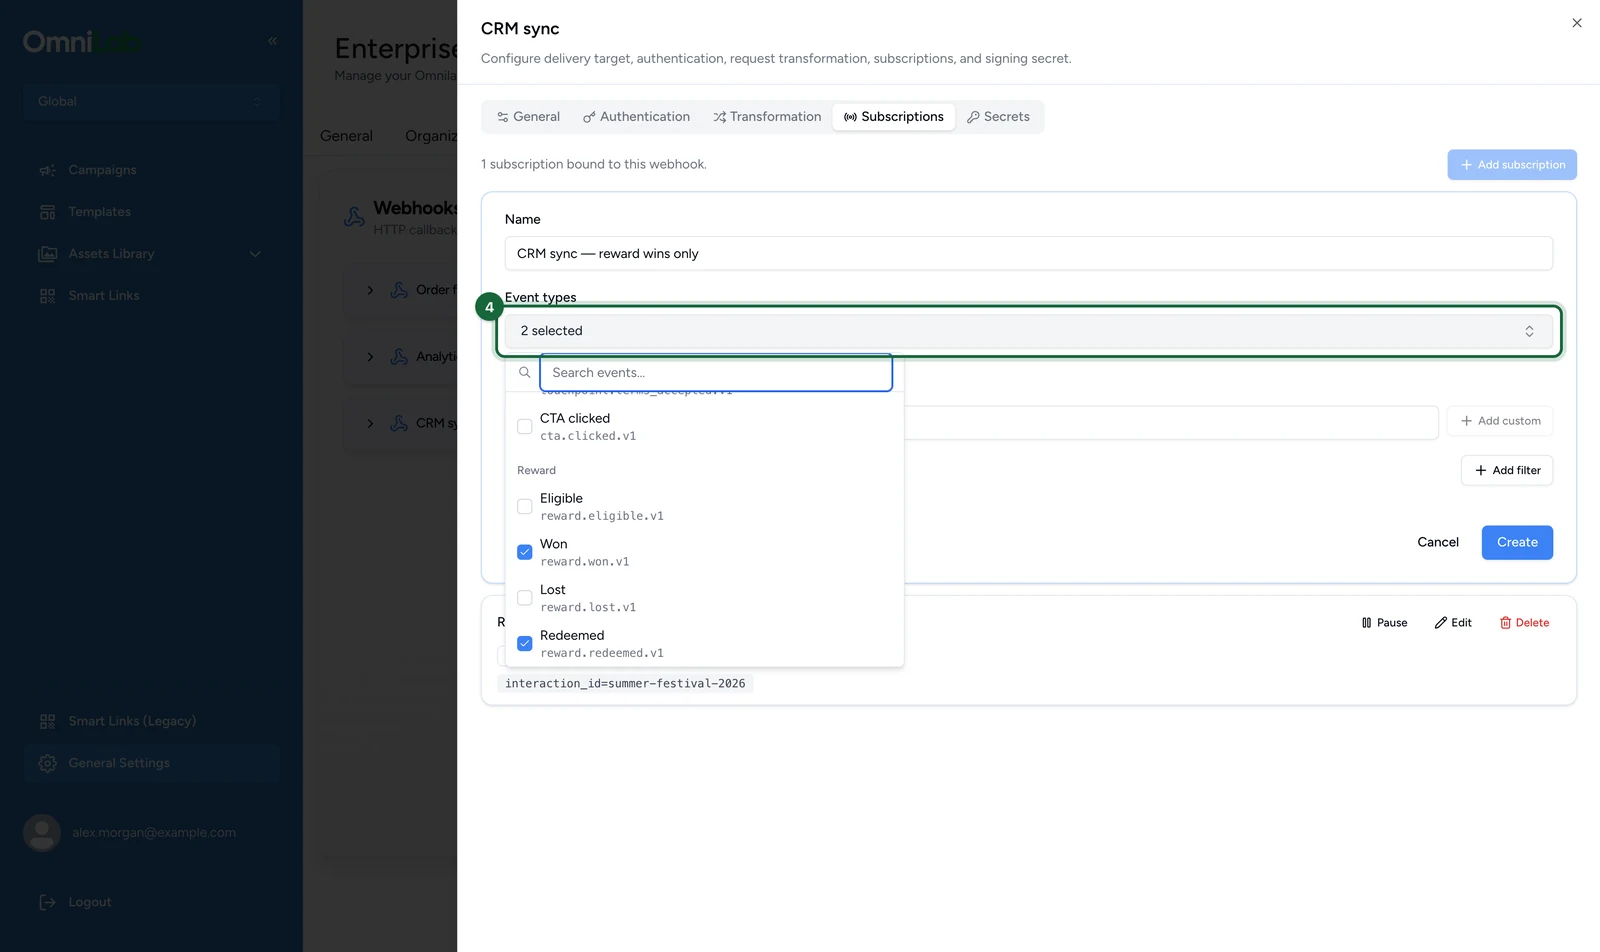Edit the subscription Name field
The width and height of the screenshot is (1600, 952).
pyautogui.click(x=1028, y=254)
